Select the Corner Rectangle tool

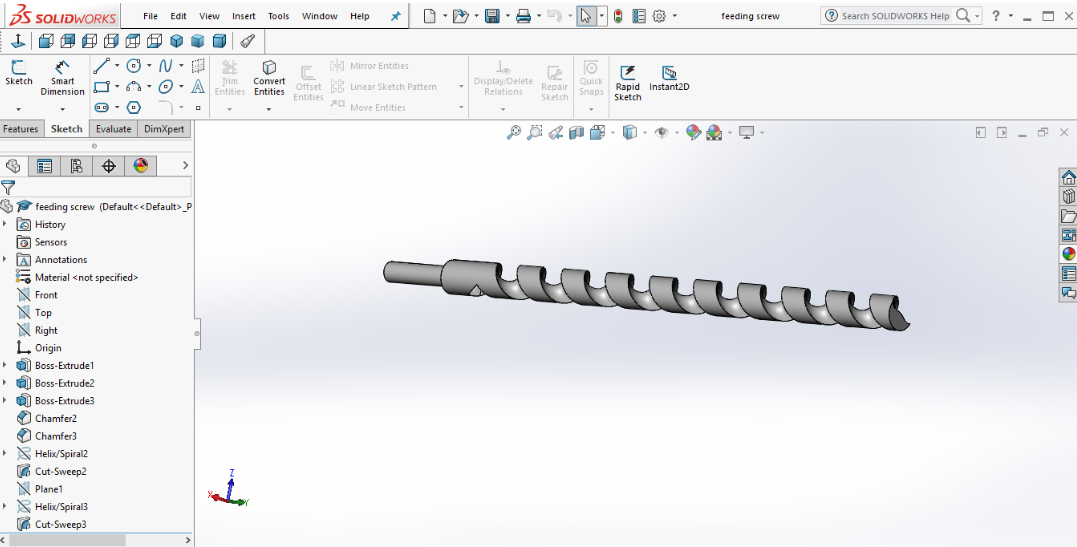point(102,87)
